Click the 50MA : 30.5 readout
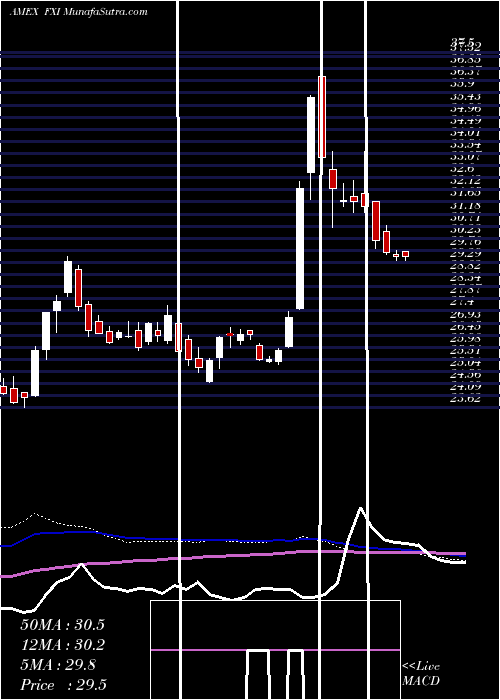This screenshot has width=500, height=700. (x=62, y=625)
